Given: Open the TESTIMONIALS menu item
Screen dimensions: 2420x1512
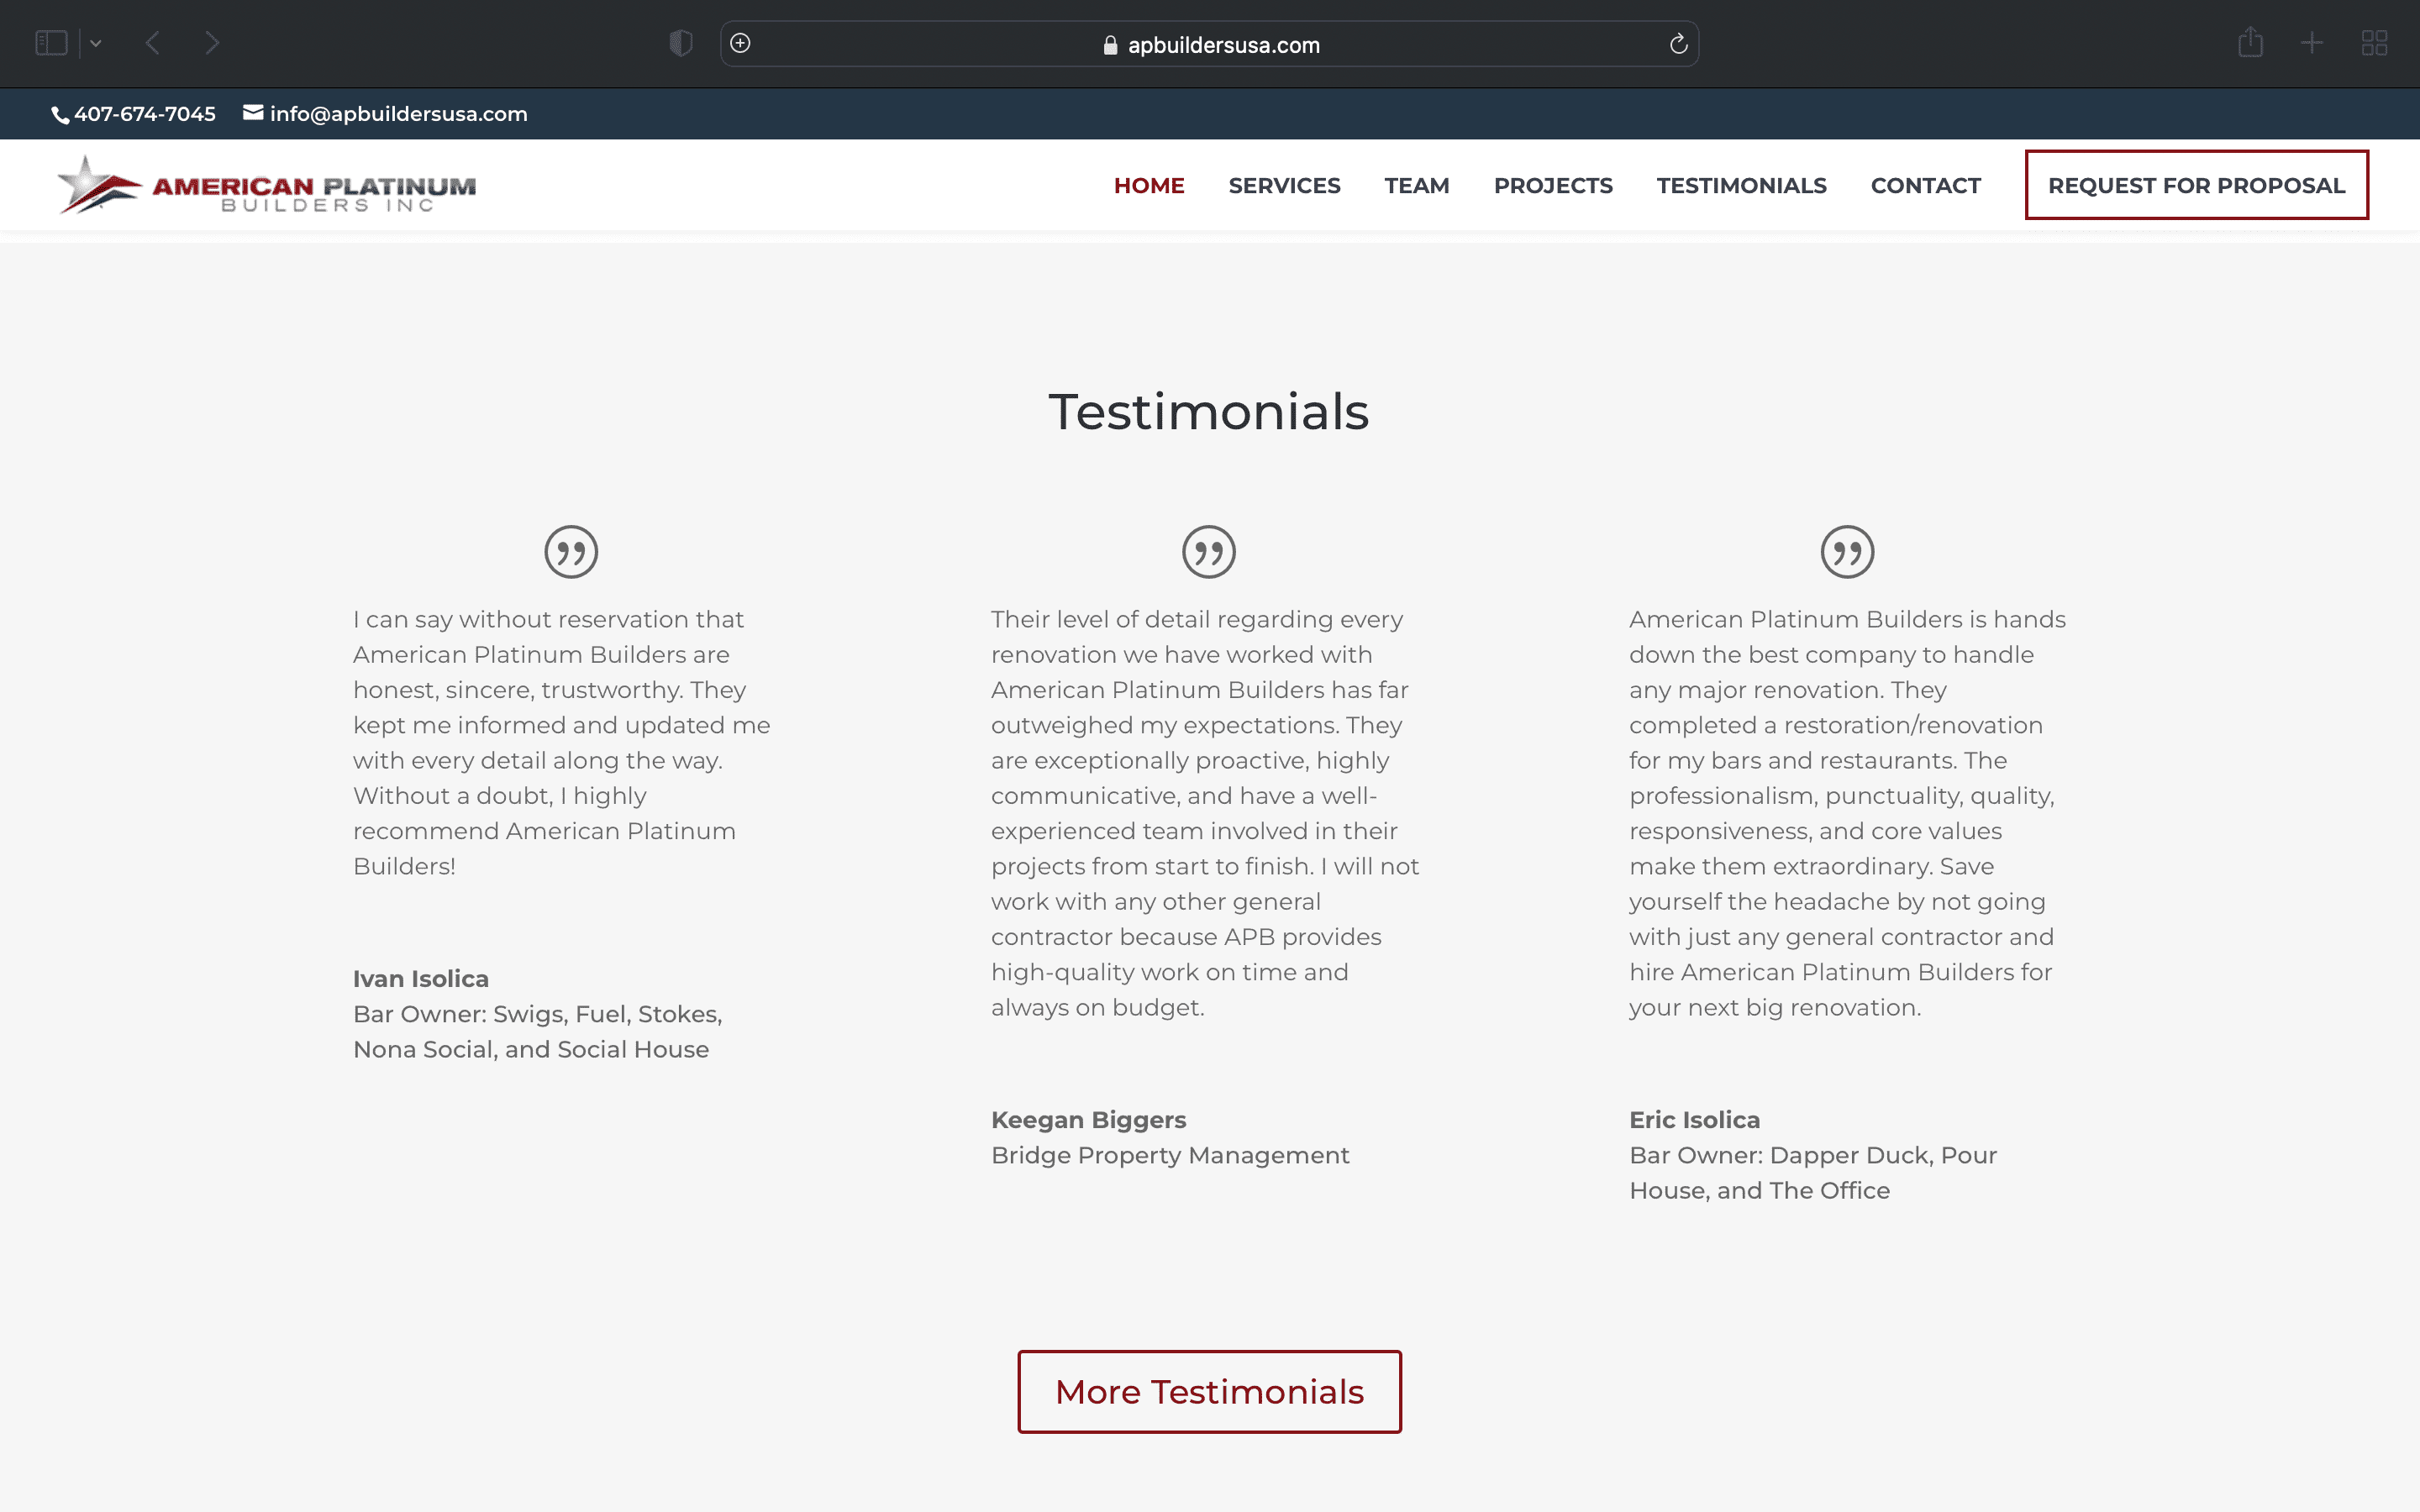Looking at the screenshot, I should click(x=1742, y=186).
